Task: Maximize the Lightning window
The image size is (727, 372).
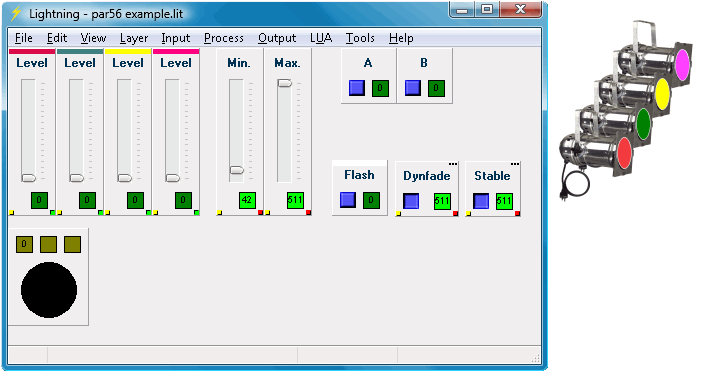Action: coord(486,9)
